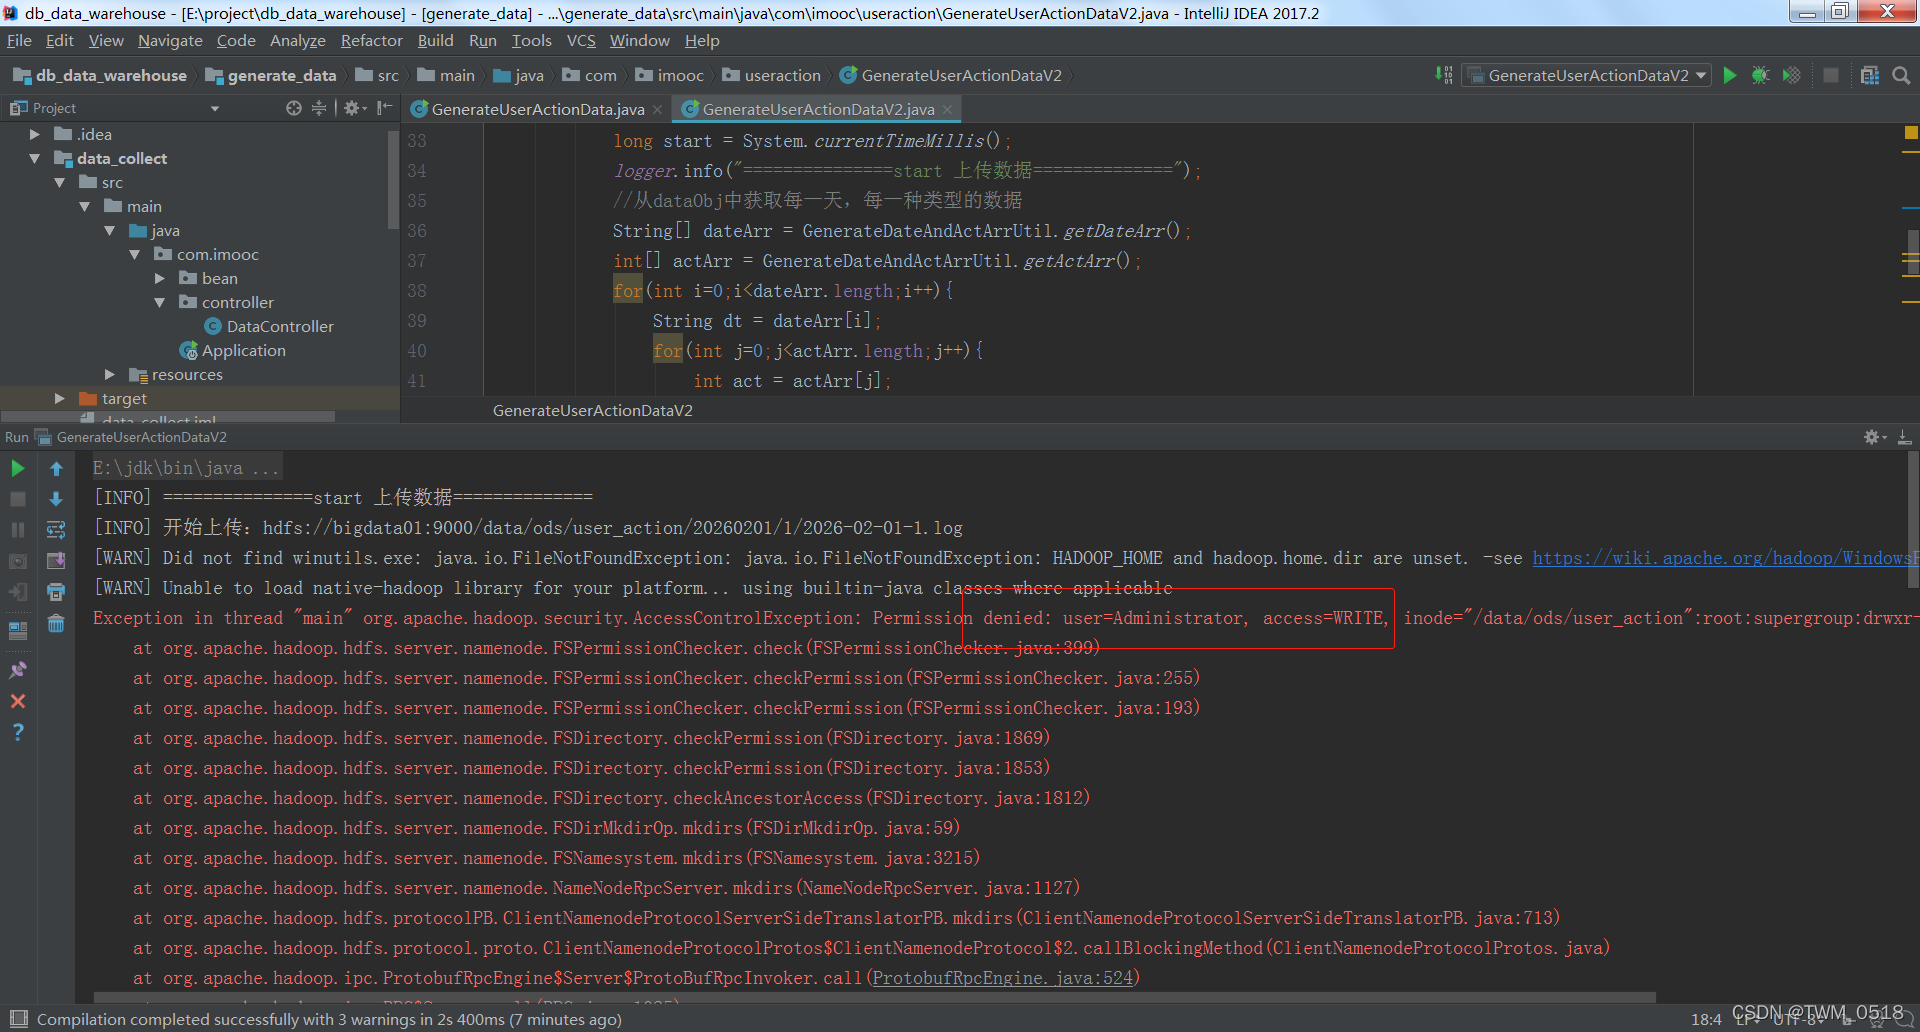
Task: Click db_data_warehouse breadcrumb
Action: point(100,75)
